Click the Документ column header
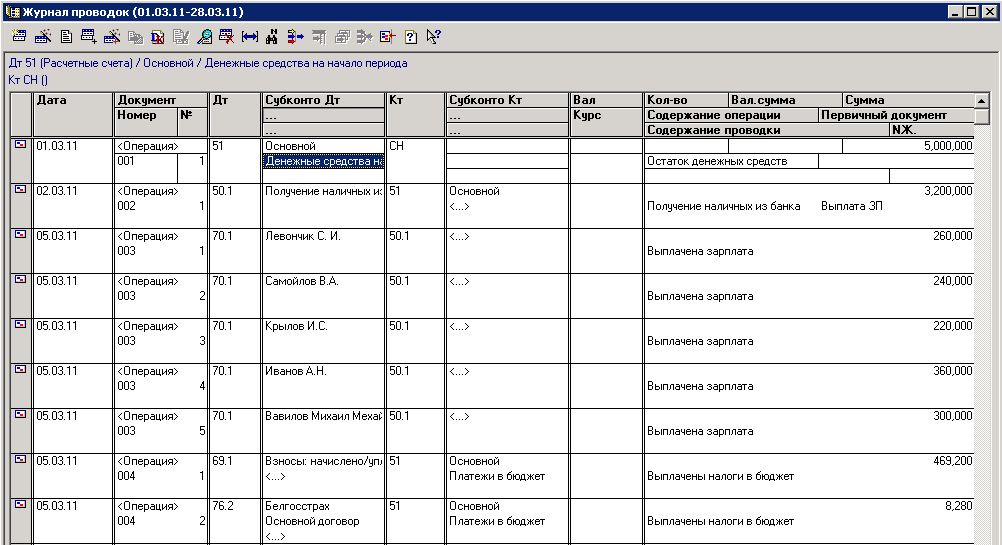Screen dimensions: 1002x545 161,100
